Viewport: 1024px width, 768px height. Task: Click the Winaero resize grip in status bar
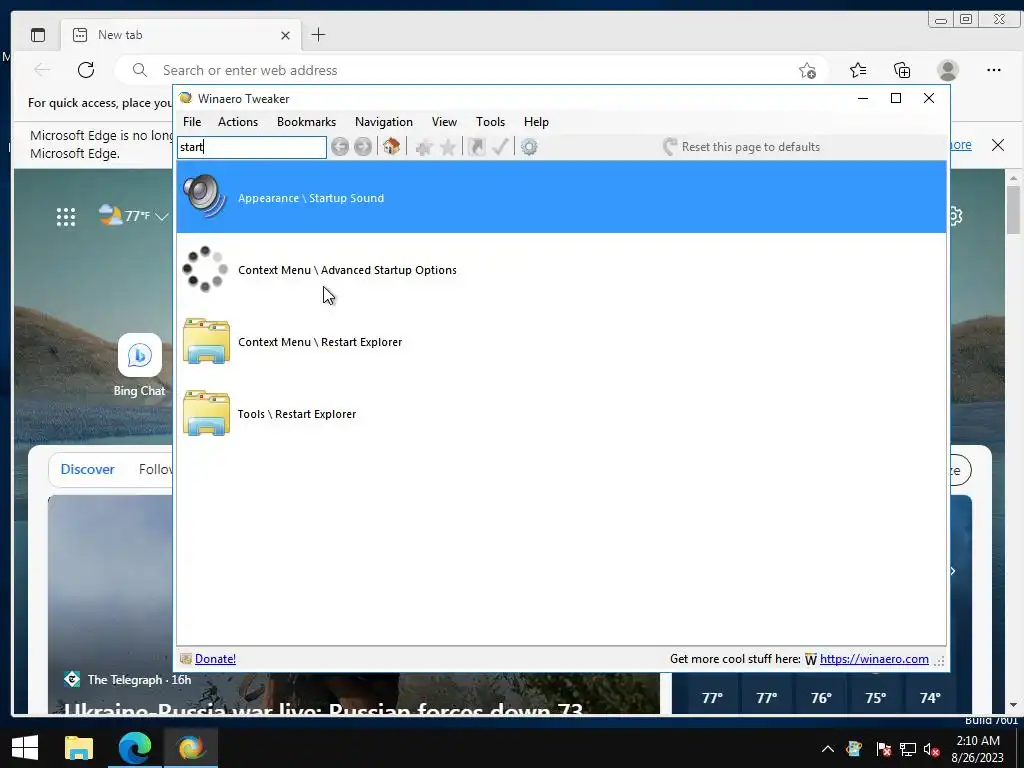point(940,661)
